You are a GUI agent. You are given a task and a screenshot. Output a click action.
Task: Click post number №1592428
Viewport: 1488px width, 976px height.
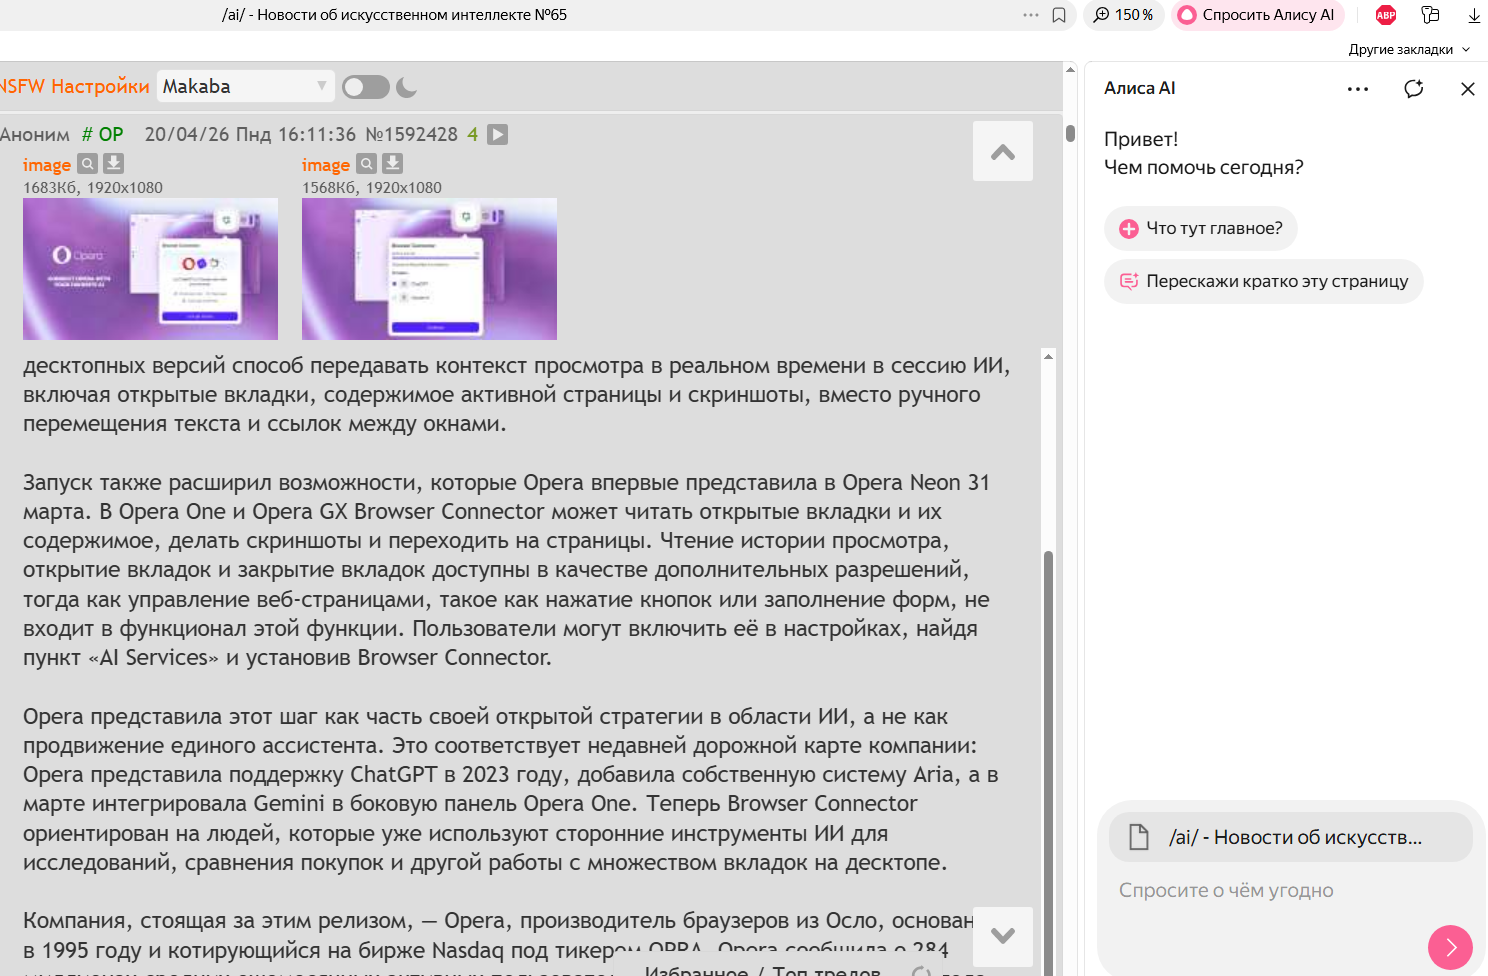point(411,134)
